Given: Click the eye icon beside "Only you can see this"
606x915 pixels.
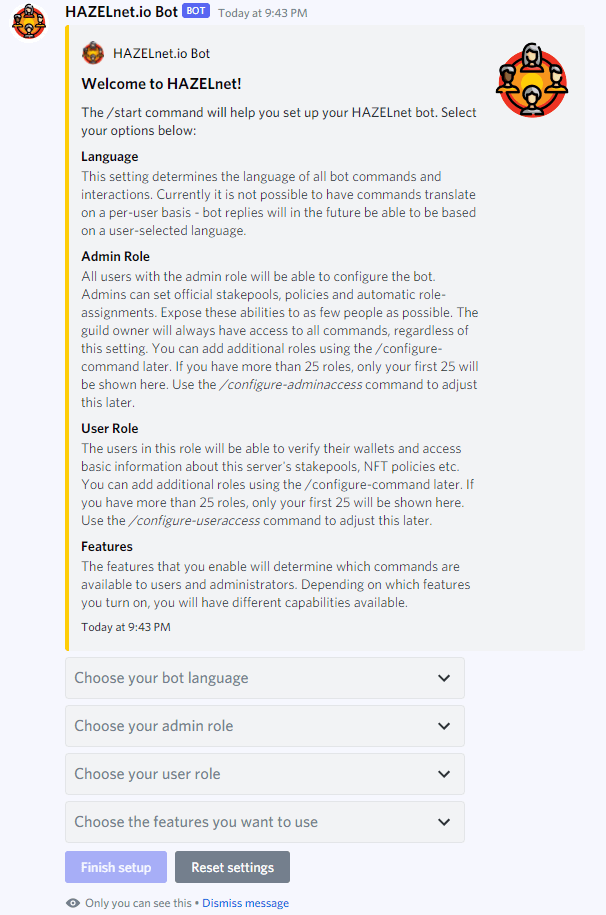Looking at the screenshot, I should tap(73, 903).
